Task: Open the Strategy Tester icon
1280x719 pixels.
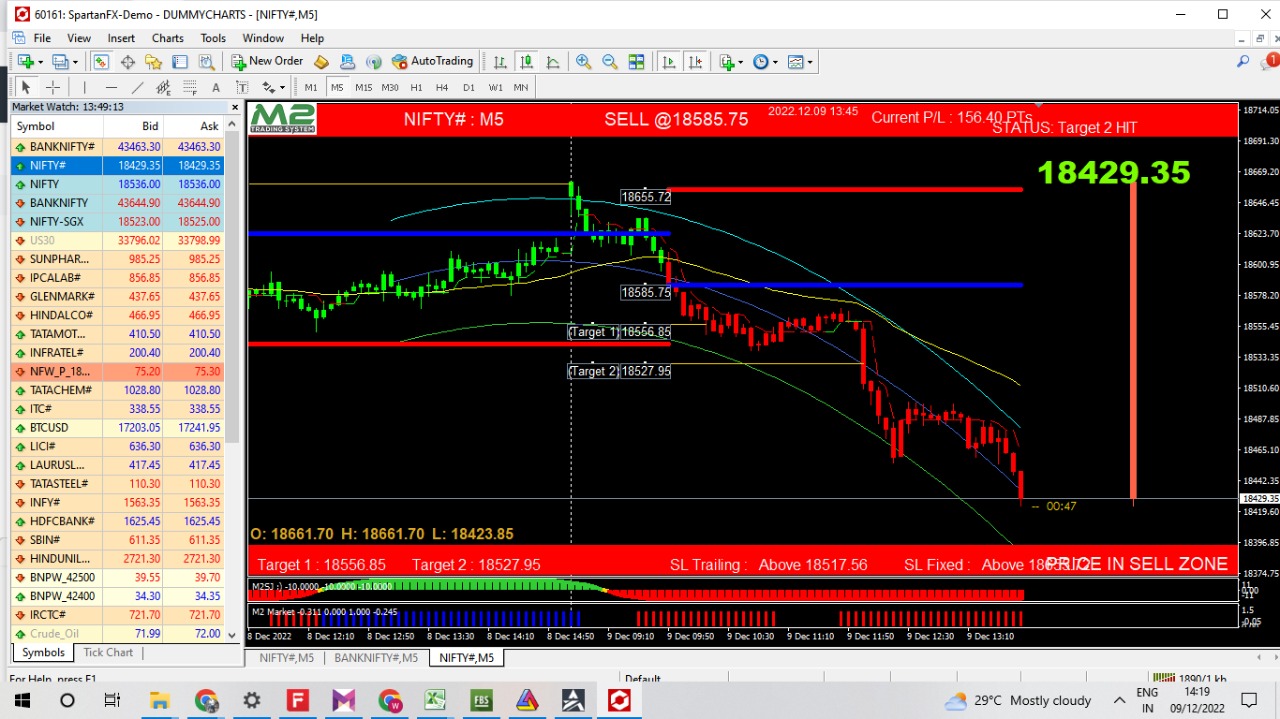Action: [204, 62]
